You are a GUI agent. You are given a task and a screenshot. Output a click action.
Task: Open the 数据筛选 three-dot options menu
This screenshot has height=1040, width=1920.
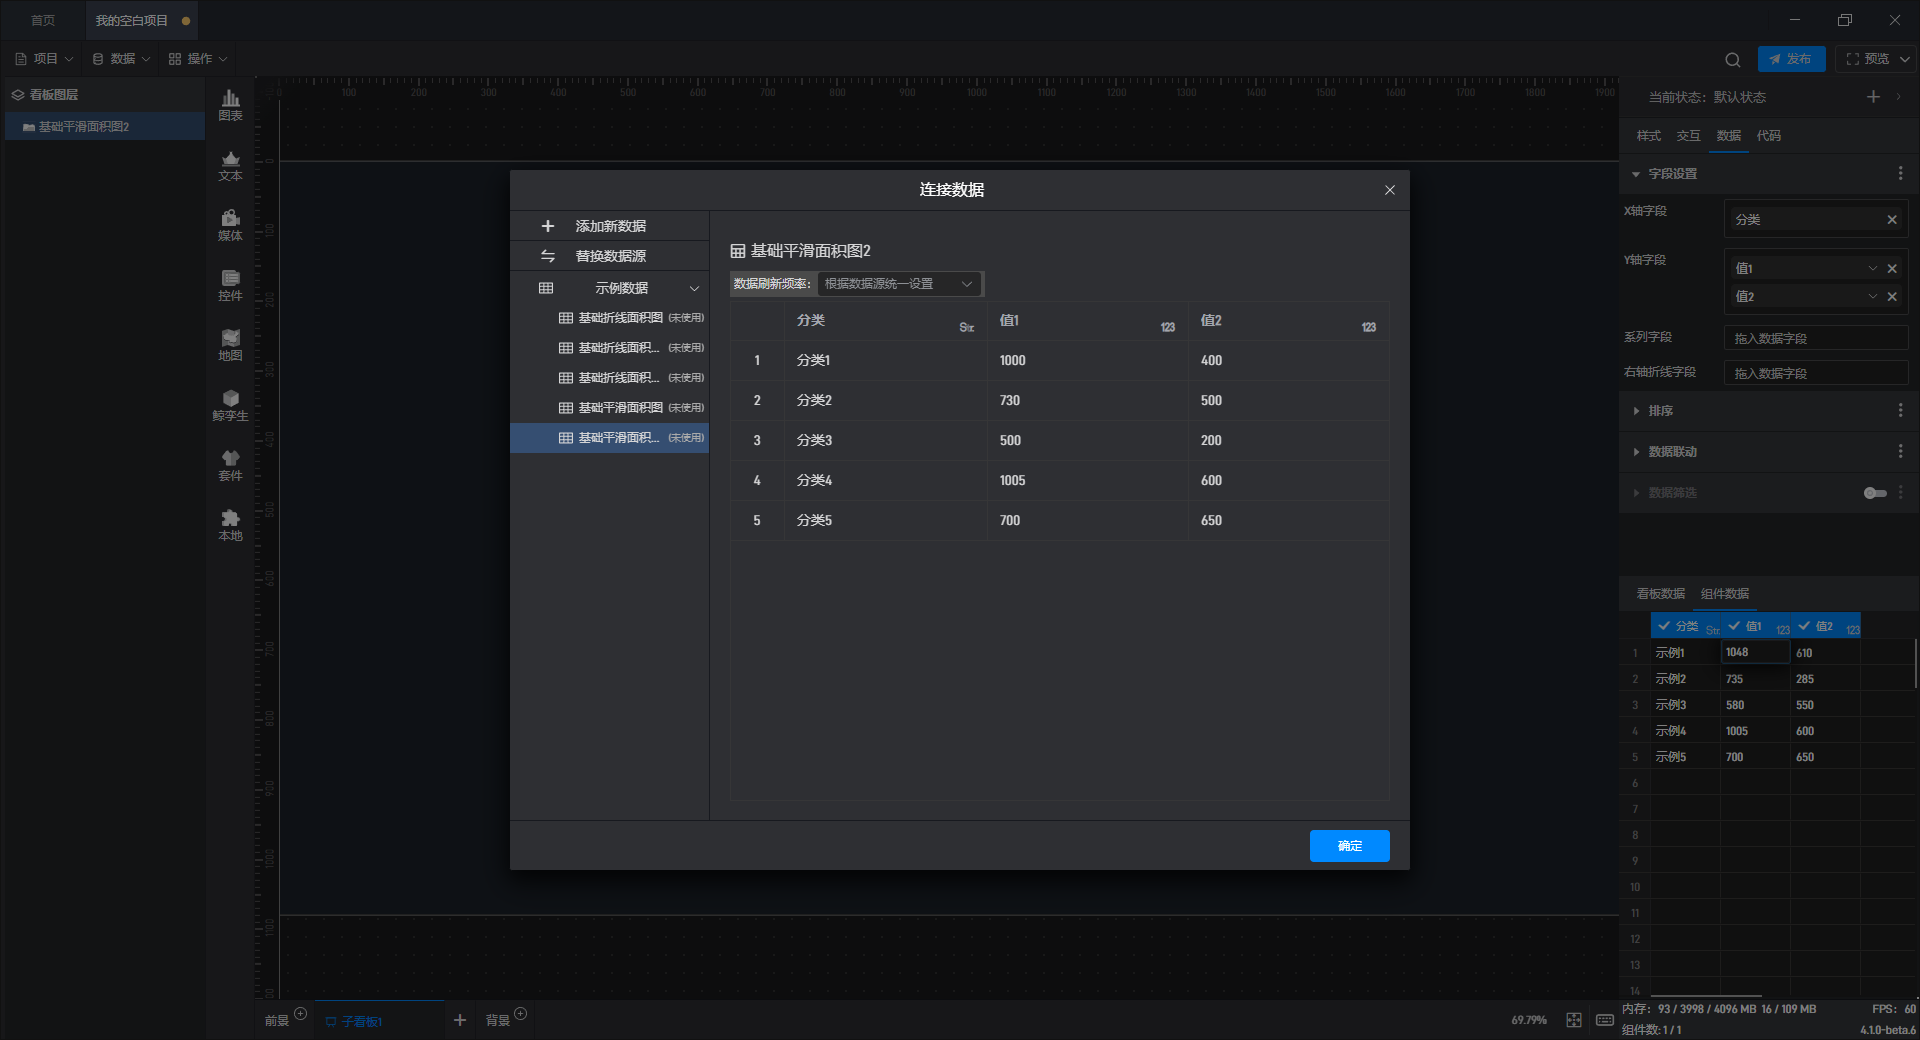1900,492
